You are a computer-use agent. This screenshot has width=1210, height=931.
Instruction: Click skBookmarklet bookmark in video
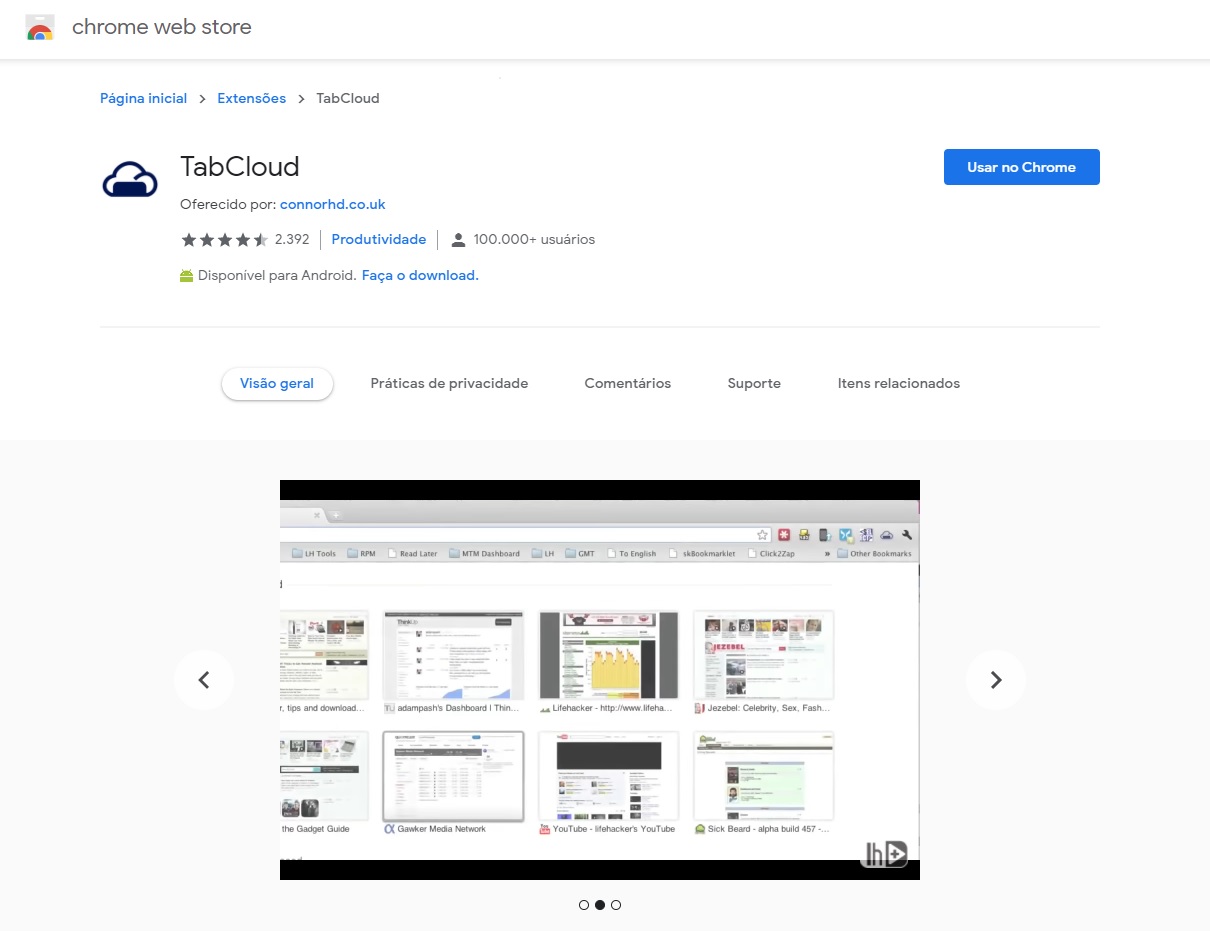tap(702, 553)
